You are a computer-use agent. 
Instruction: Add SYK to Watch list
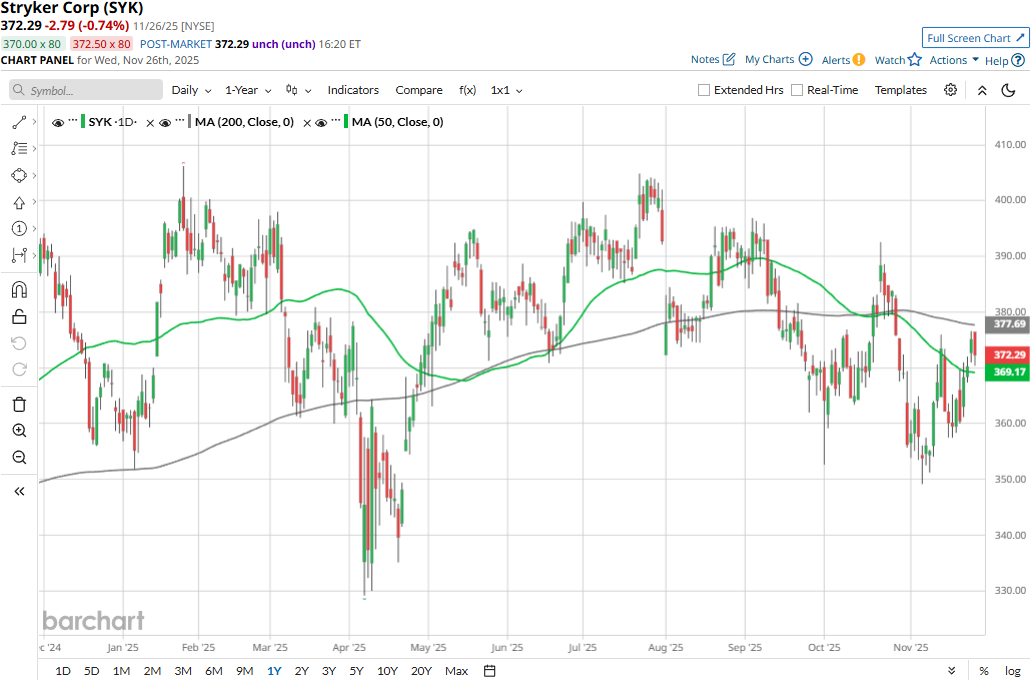point(898,60)
